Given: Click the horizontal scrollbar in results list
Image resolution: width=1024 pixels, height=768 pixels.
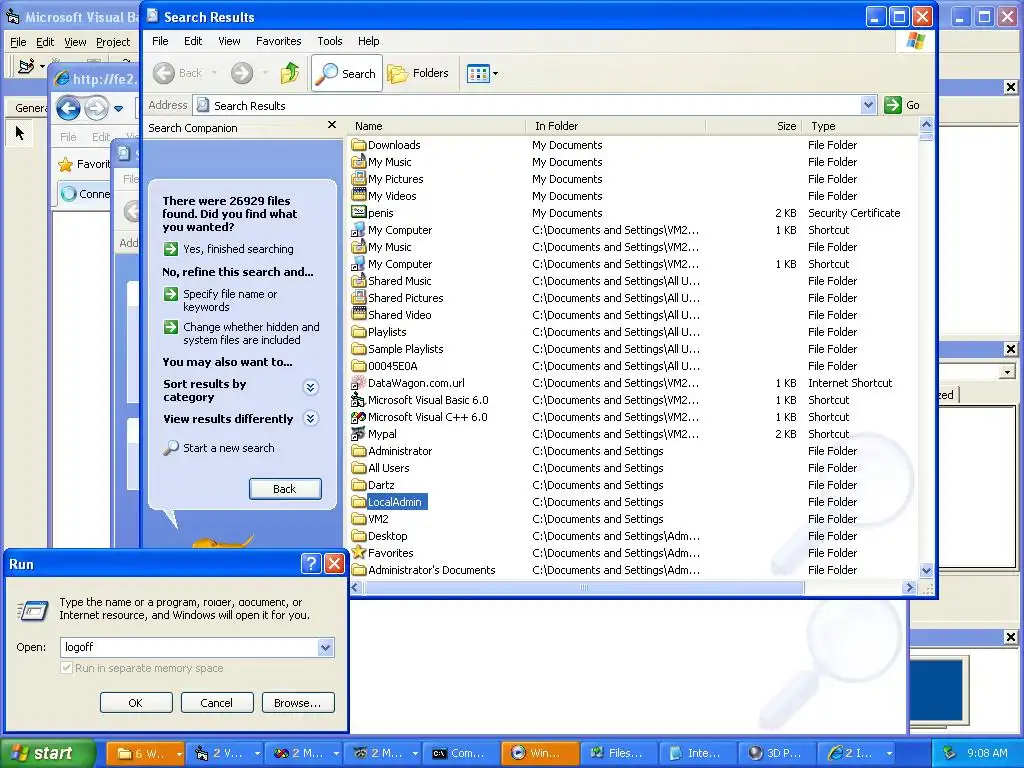Looking at the screenshot, I should tap(584, 588).
